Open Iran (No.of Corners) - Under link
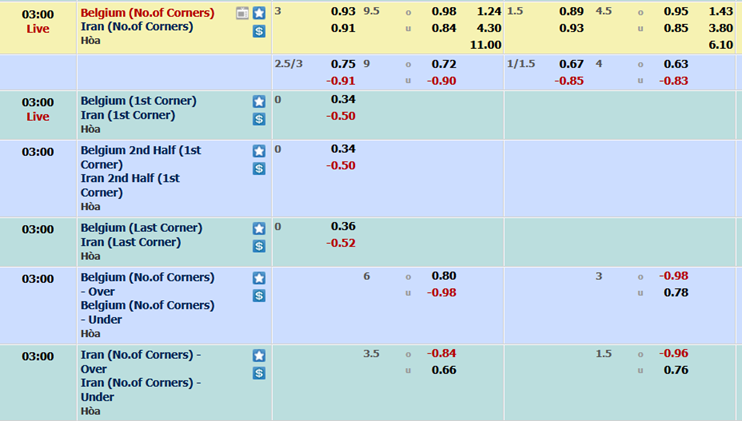Screen dimensions: 742x421 (x=141, y=389)
